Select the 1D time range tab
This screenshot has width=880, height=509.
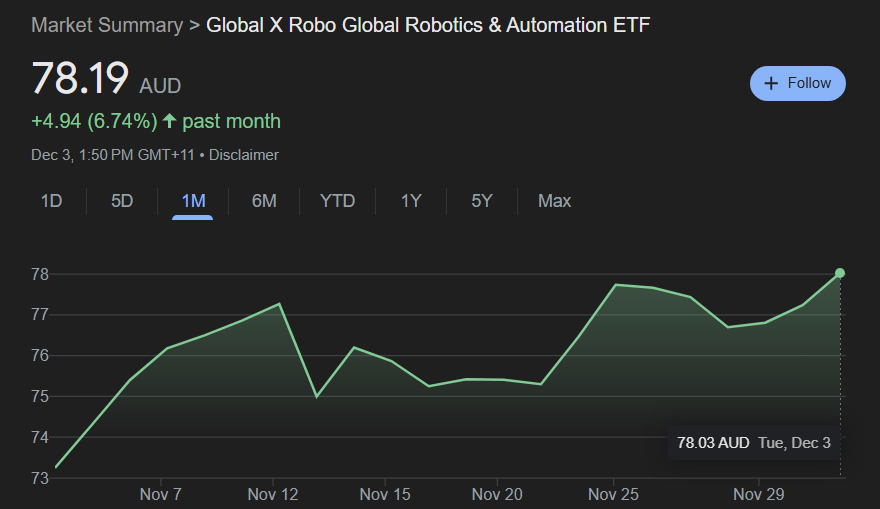[51, 201]
